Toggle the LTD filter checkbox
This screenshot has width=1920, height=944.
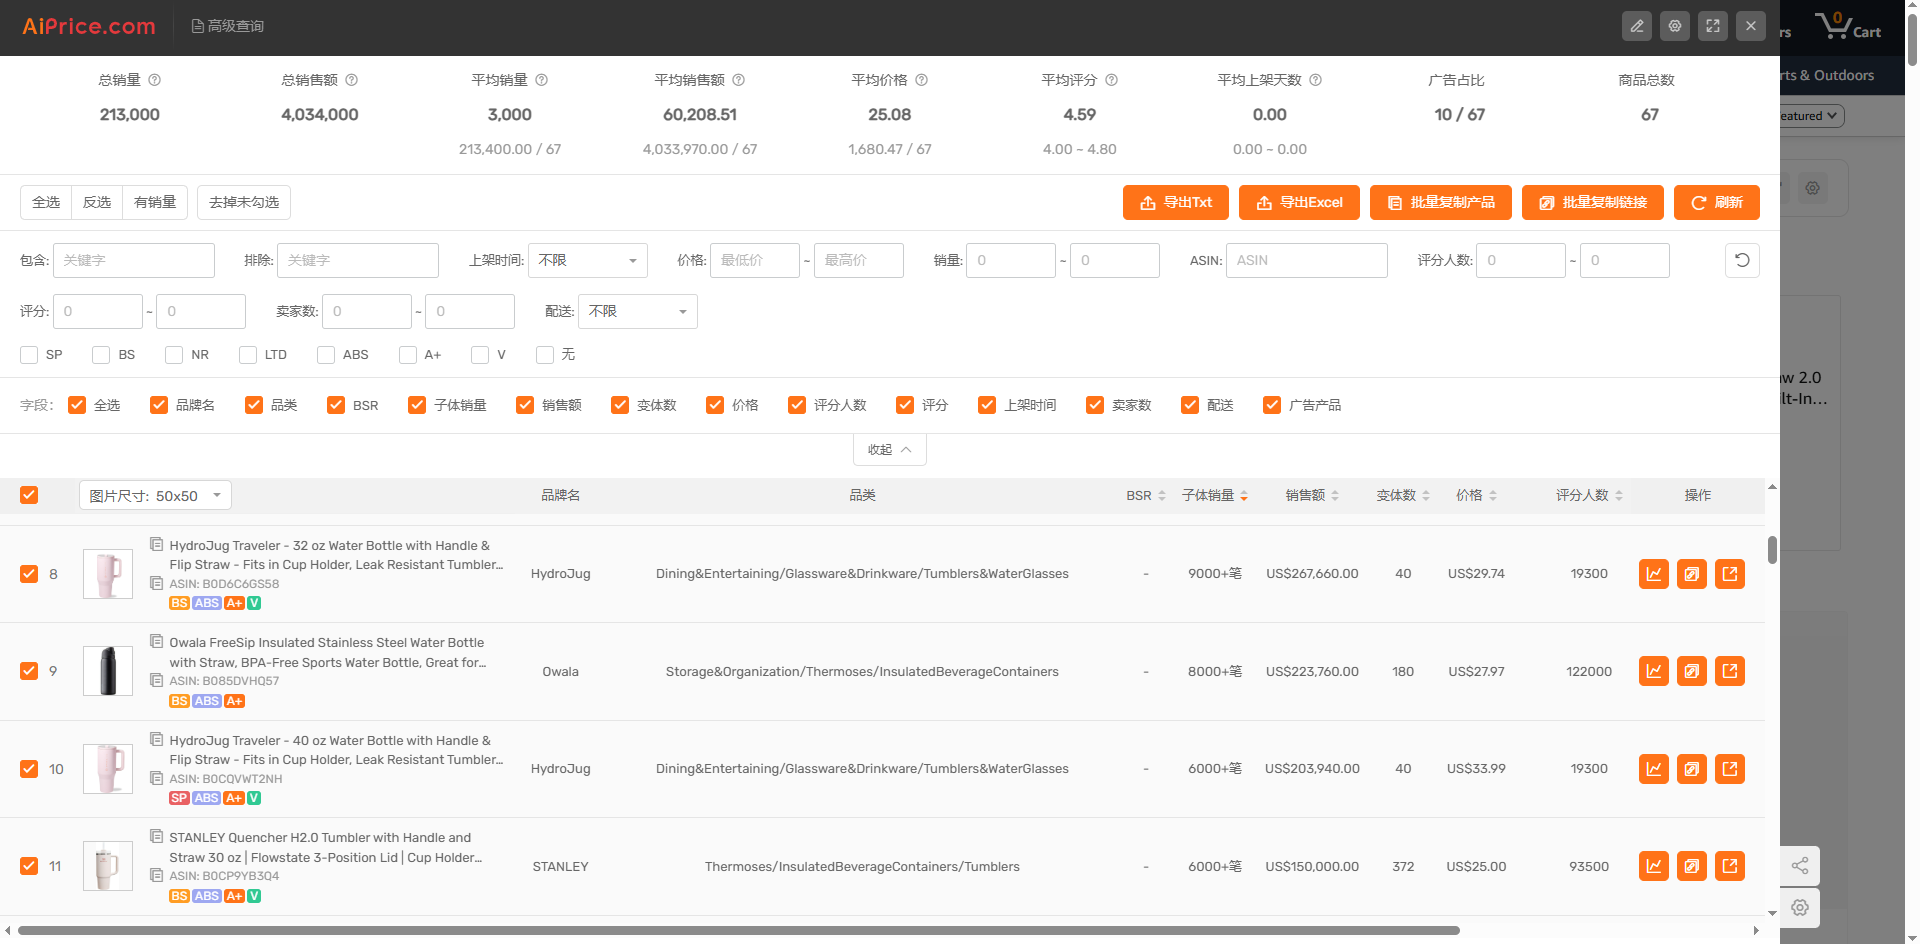click(248, 355)
